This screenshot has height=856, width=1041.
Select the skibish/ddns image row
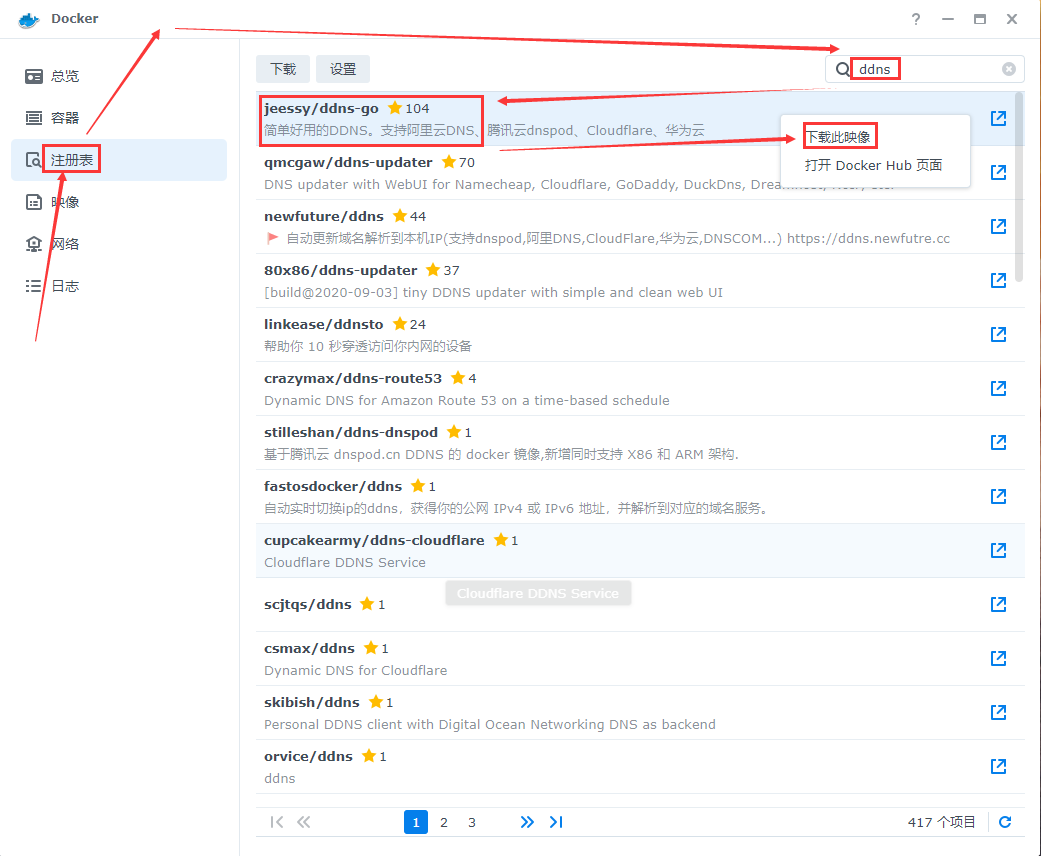pos(640,713)
